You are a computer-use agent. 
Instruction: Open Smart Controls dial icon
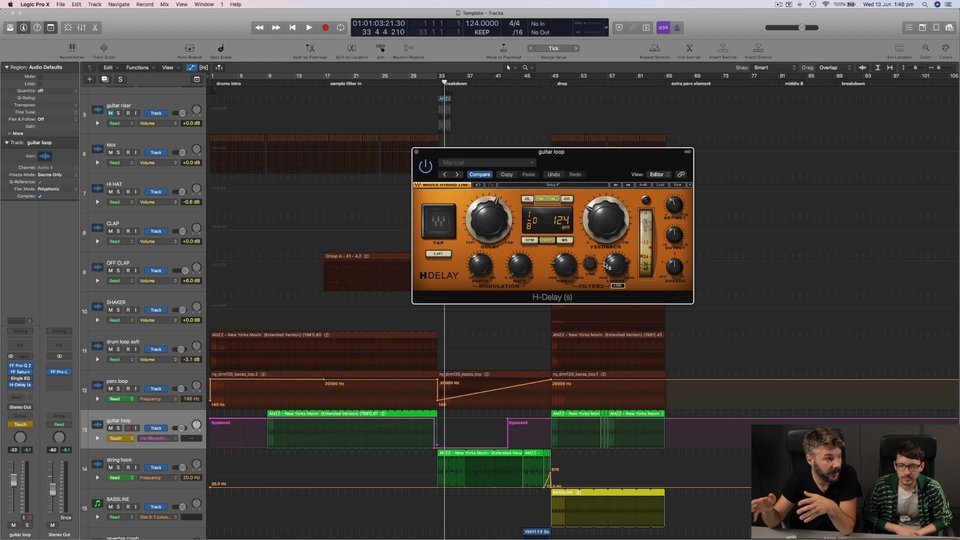(x=68, y=28)
